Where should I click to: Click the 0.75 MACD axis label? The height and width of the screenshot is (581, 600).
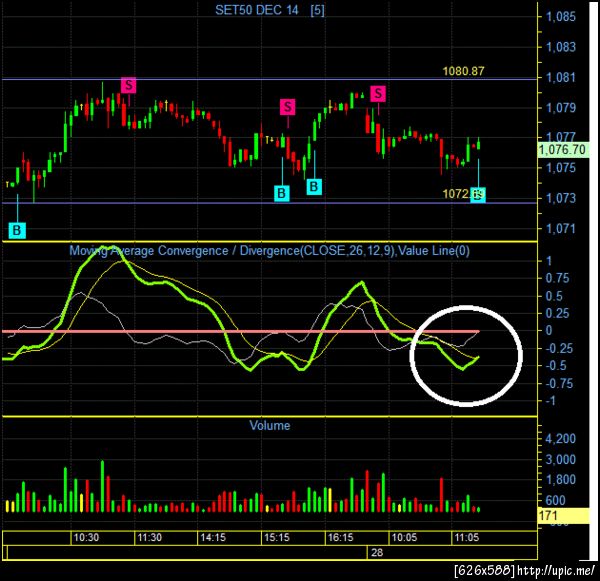[x=558, y=278]
